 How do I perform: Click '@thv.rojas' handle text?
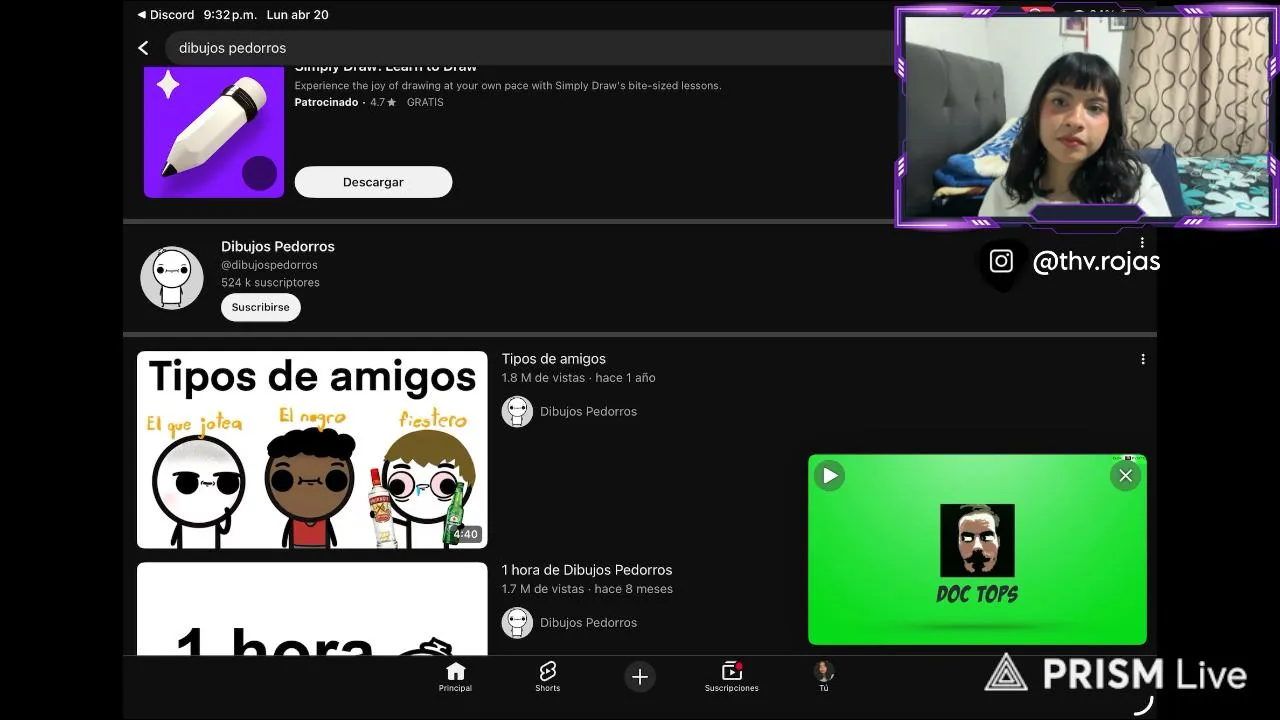[1096, 262]
